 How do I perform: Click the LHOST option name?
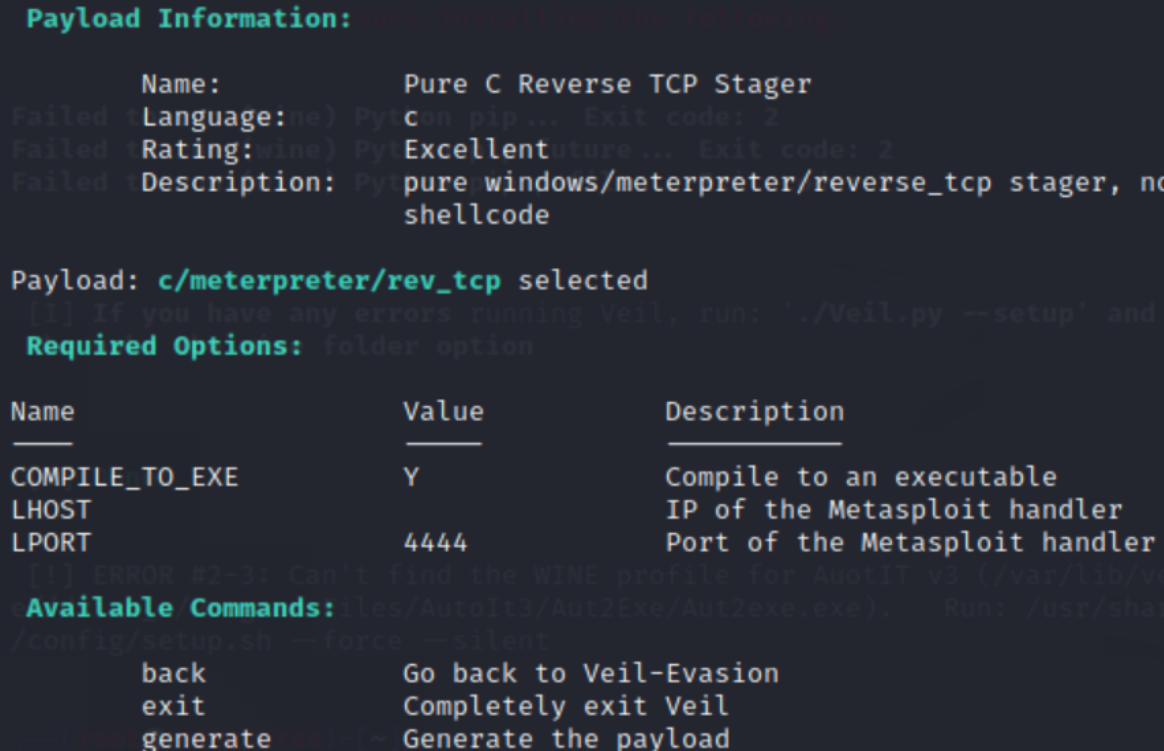50,510
